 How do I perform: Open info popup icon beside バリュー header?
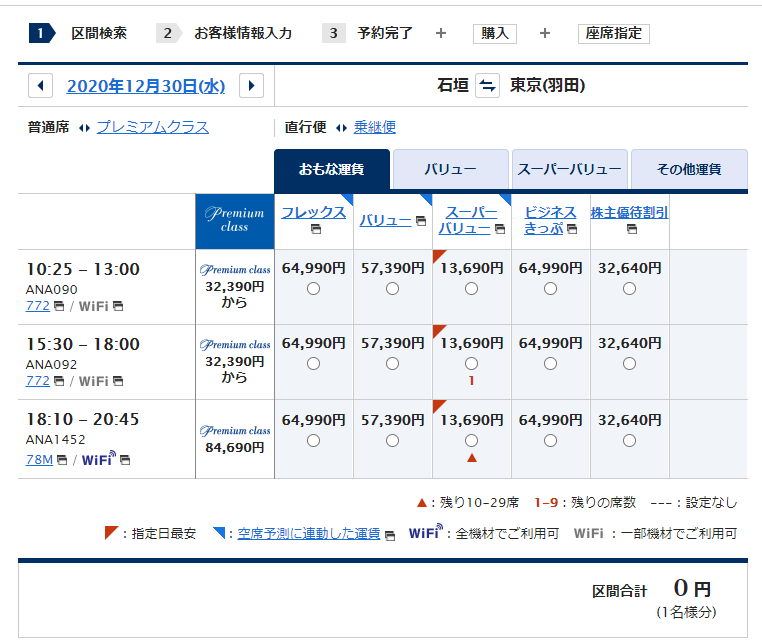click(421, 221)
